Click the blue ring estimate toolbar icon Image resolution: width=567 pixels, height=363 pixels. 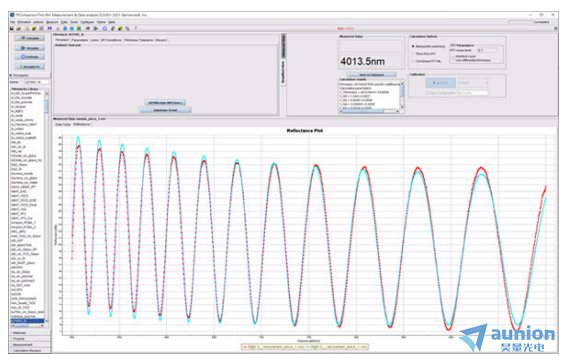[x=105, y=28]
